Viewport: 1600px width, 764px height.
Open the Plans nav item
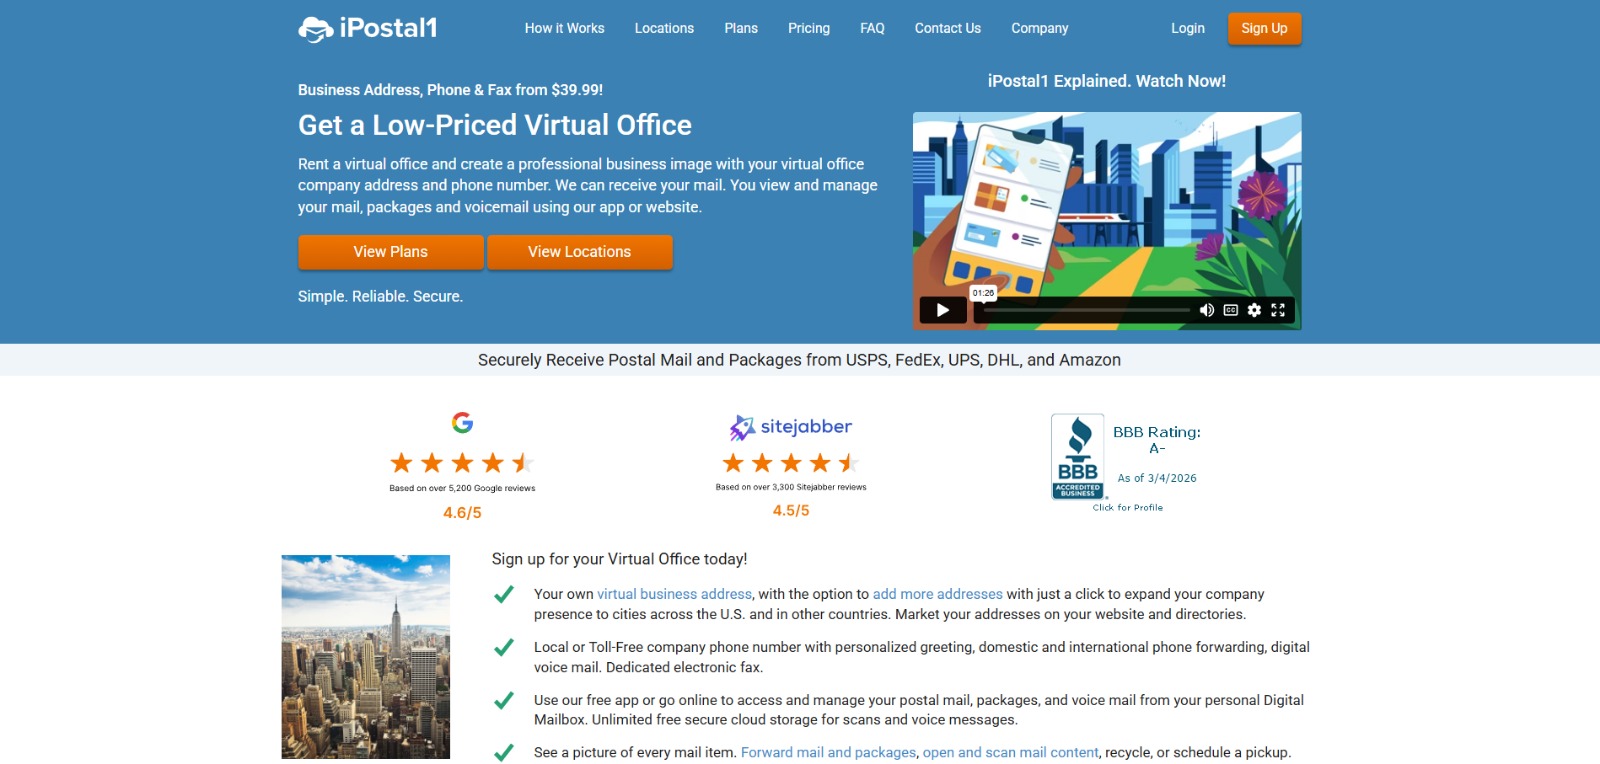tap(741, 28)
